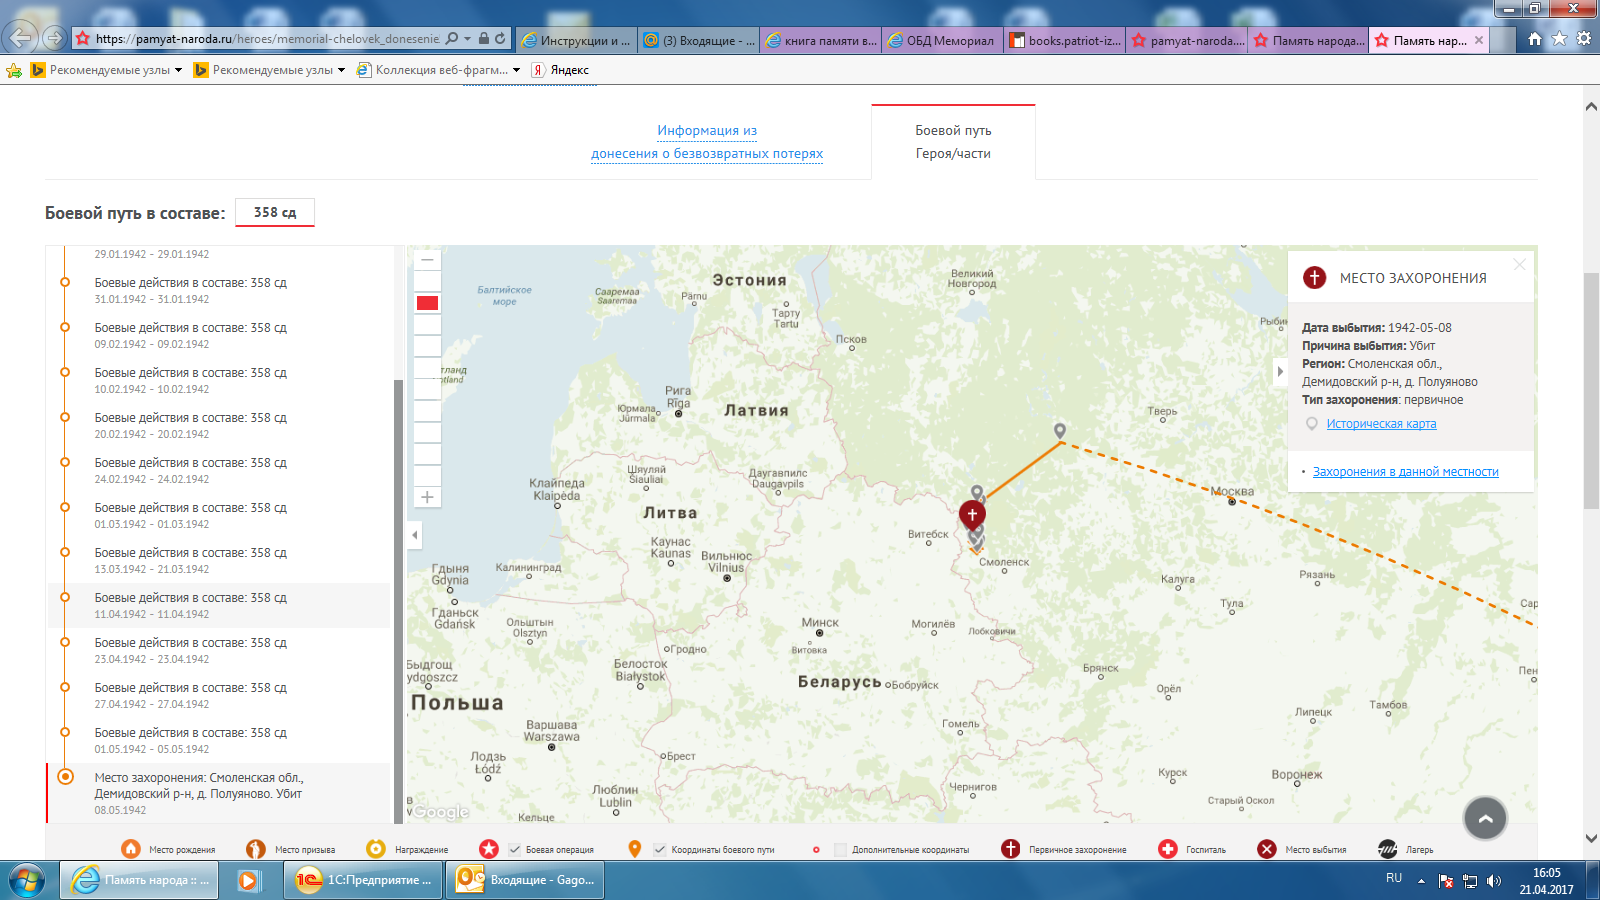Uncheck Координаты боевого пути checkbox

(660, 850)
